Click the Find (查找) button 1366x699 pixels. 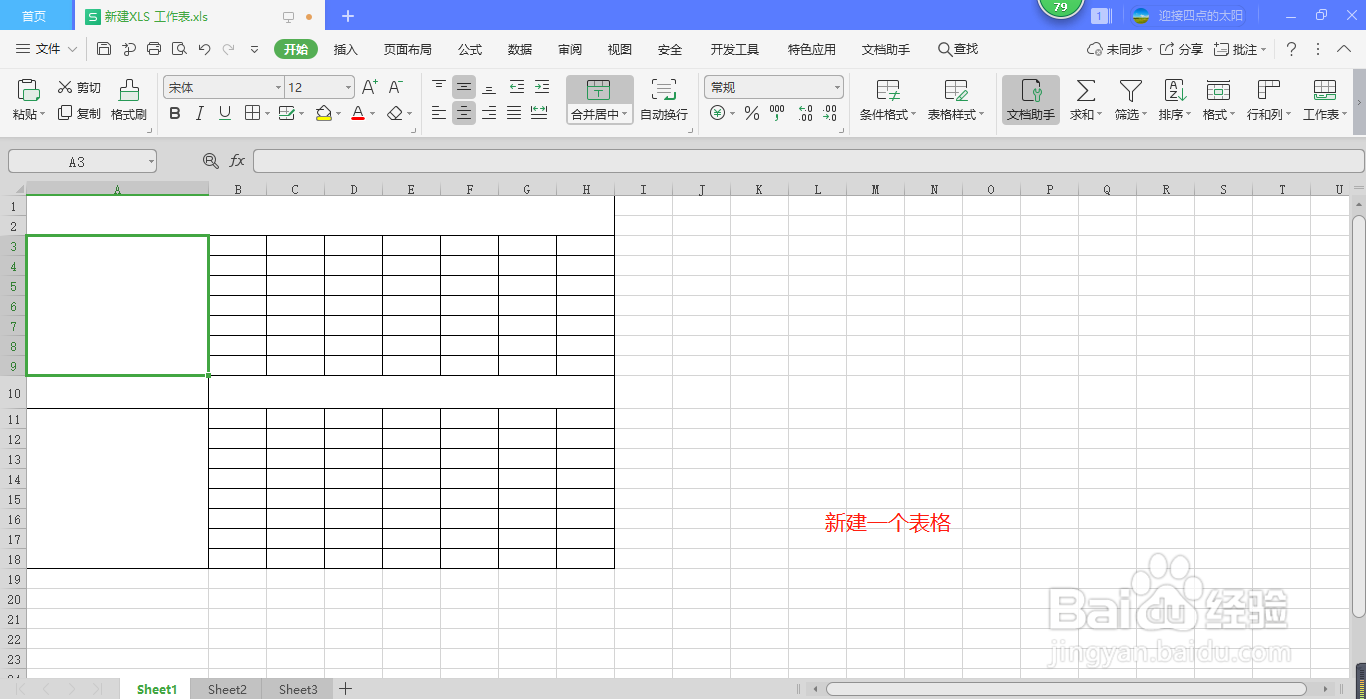(958, 49)
